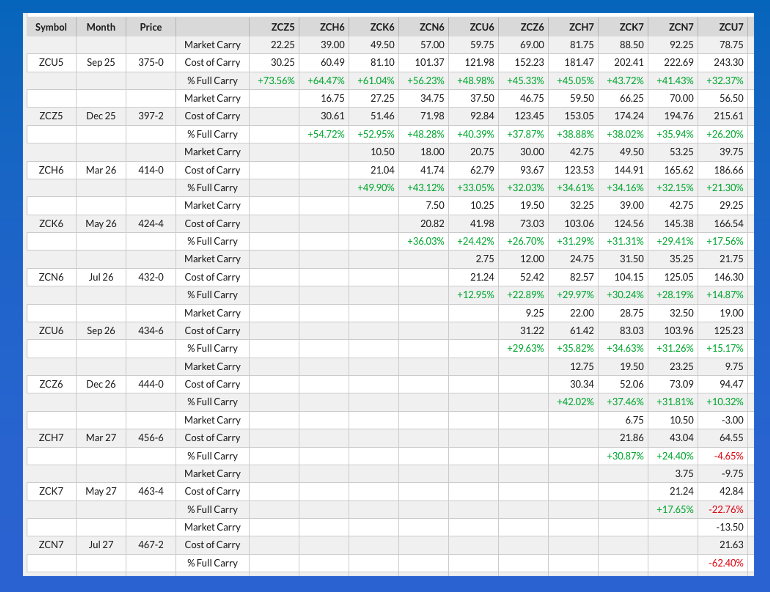Click the 22.25 market carry value
The height and width of the screenshot is (592, 770).
(283, 45)
